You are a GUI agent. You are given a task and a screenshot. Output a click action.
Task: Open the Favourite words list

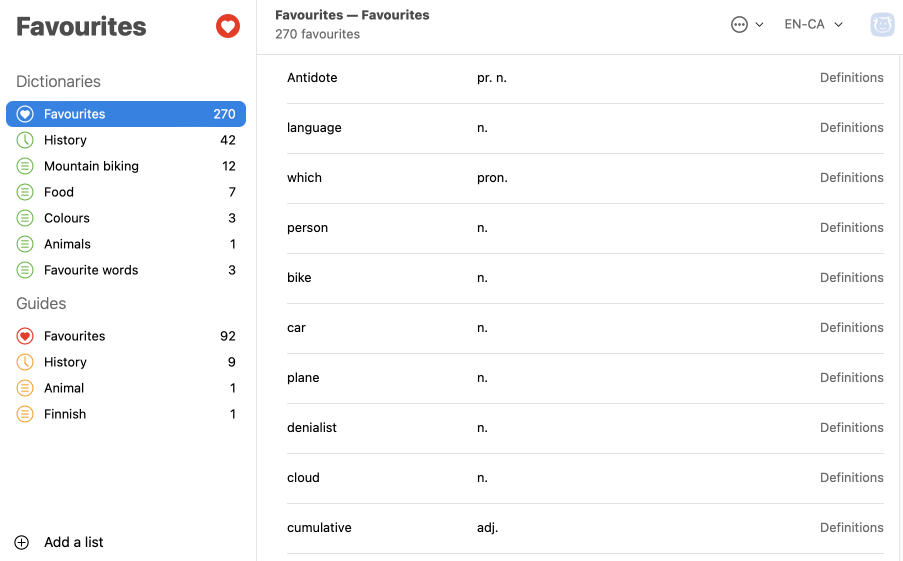pyautogui.click(x=126, y=270)
